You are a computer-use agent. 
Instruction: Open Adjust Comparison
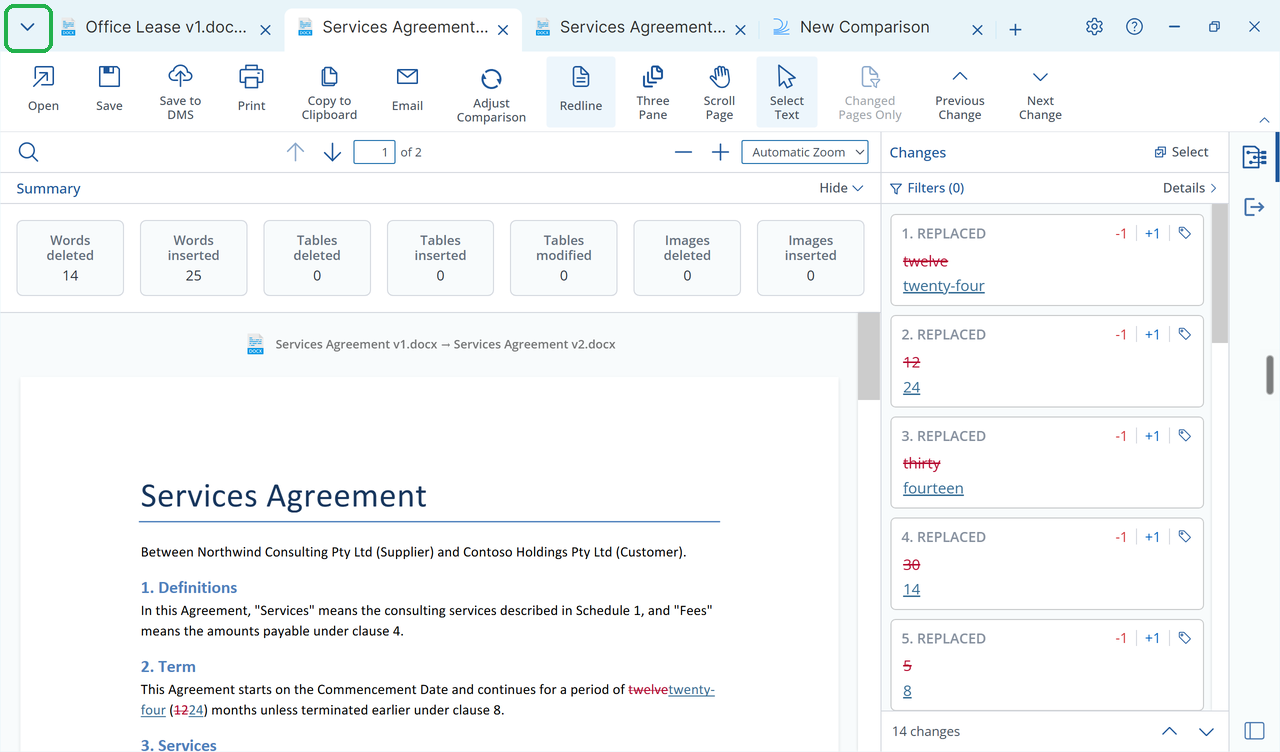pyautogui.click(x=491, y=94)
